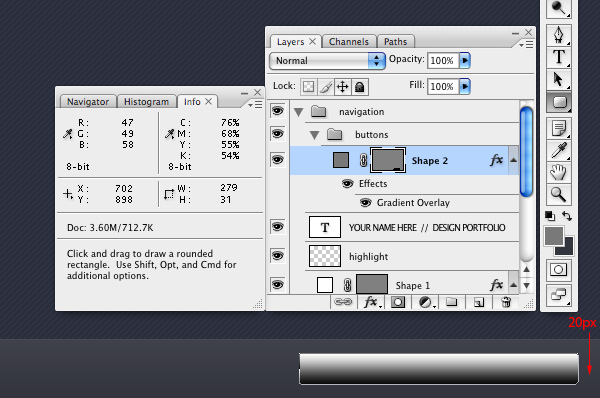Click the Opacity value field
This screenshot has width=600, height=398.
pyautogui.click(x=443, y=60)
